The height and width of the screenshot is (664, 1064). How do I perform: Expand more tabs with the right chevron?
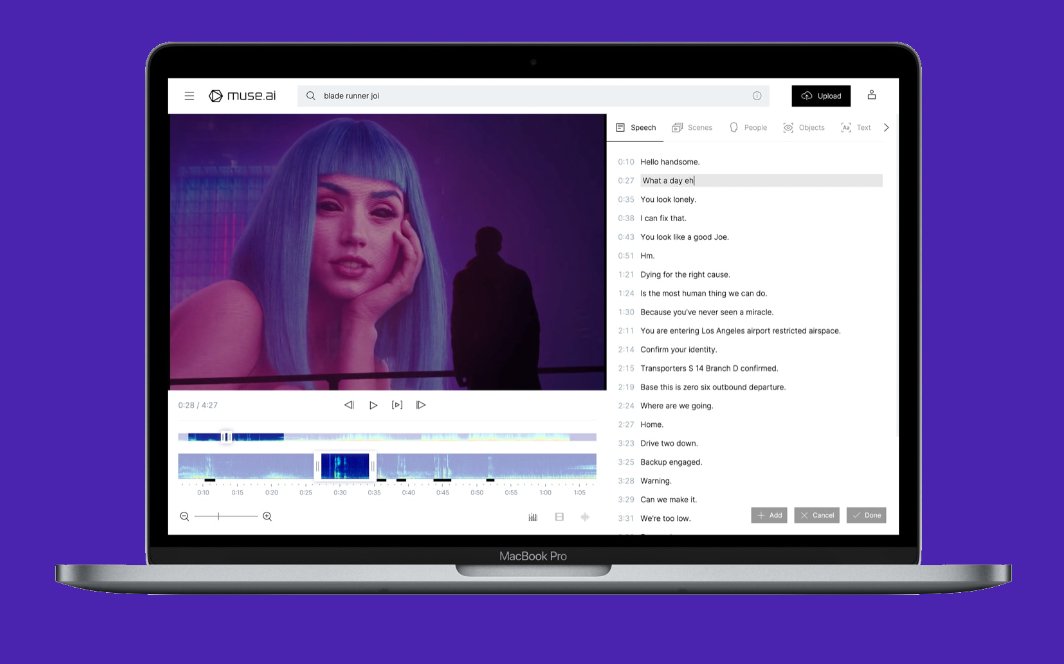coord(886,128)
